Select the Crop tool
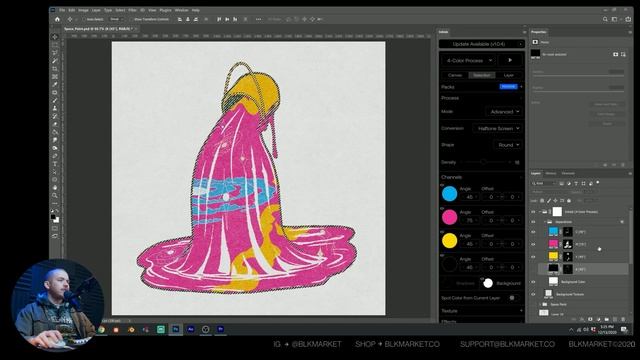The width and height of the screenshot is (640, 360). [55, 69]
